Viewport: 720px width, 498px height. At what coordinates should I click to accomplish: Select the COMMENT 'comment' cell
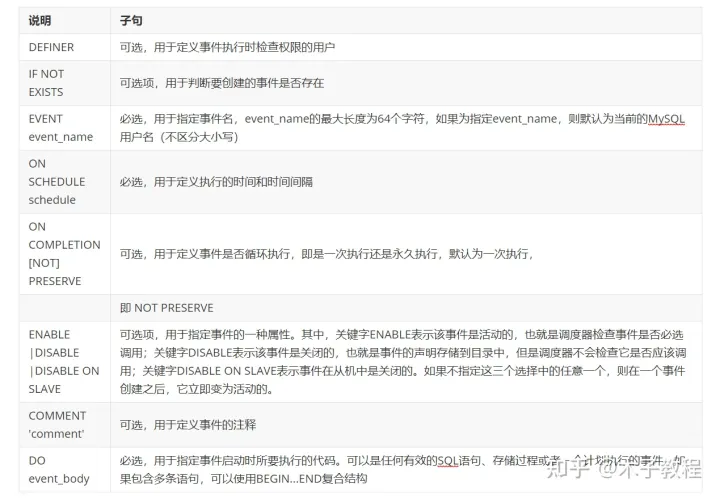[64, 425]
